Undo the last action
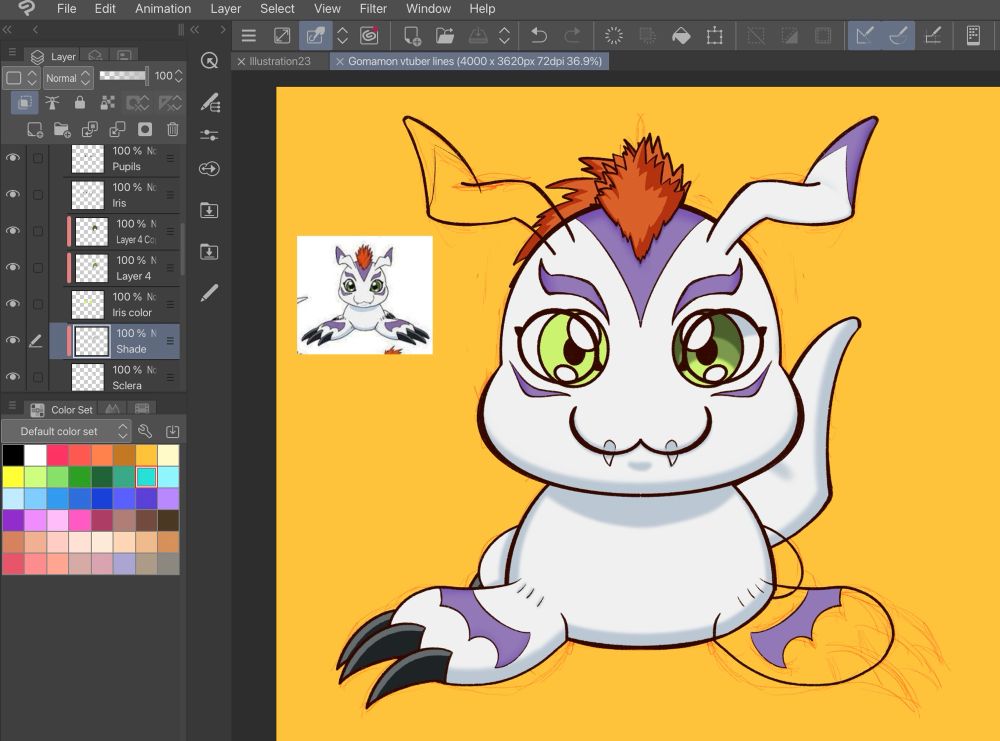 [x=539, y=36]
